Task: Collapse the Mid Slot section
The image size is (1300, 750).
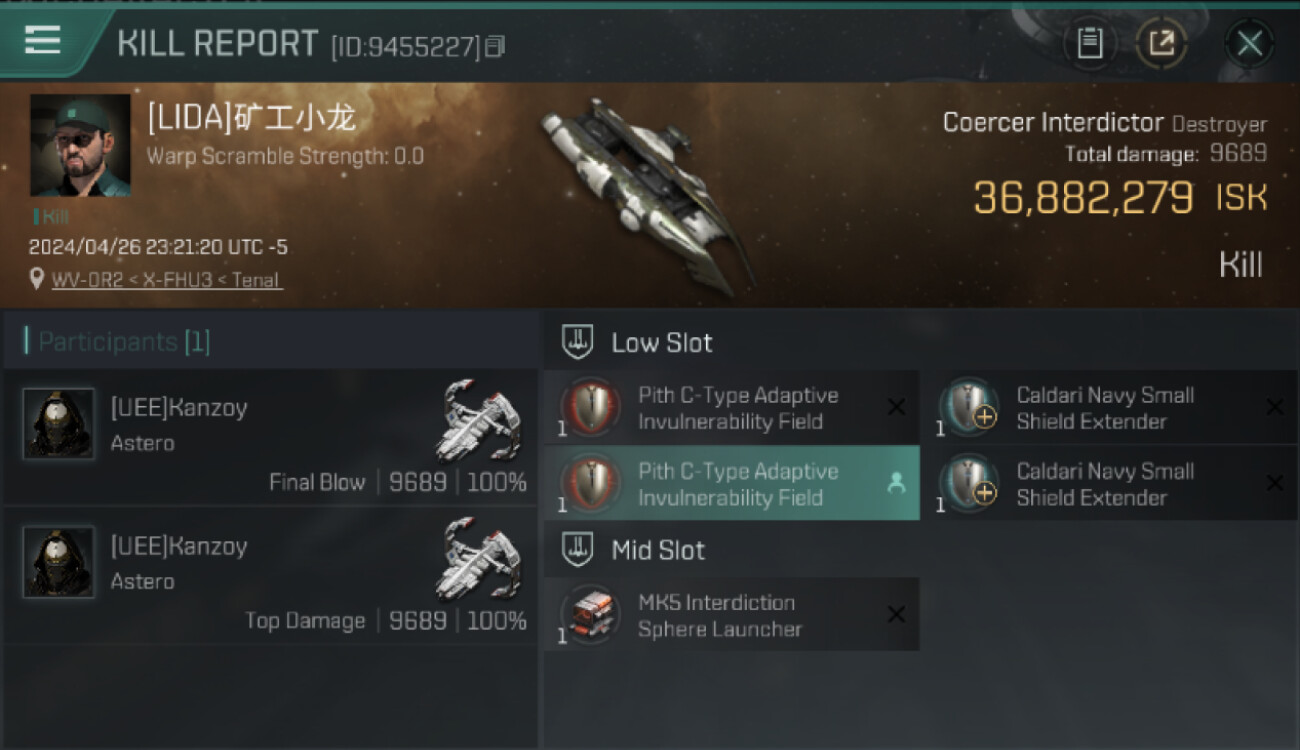Action: tap(578, 549)
